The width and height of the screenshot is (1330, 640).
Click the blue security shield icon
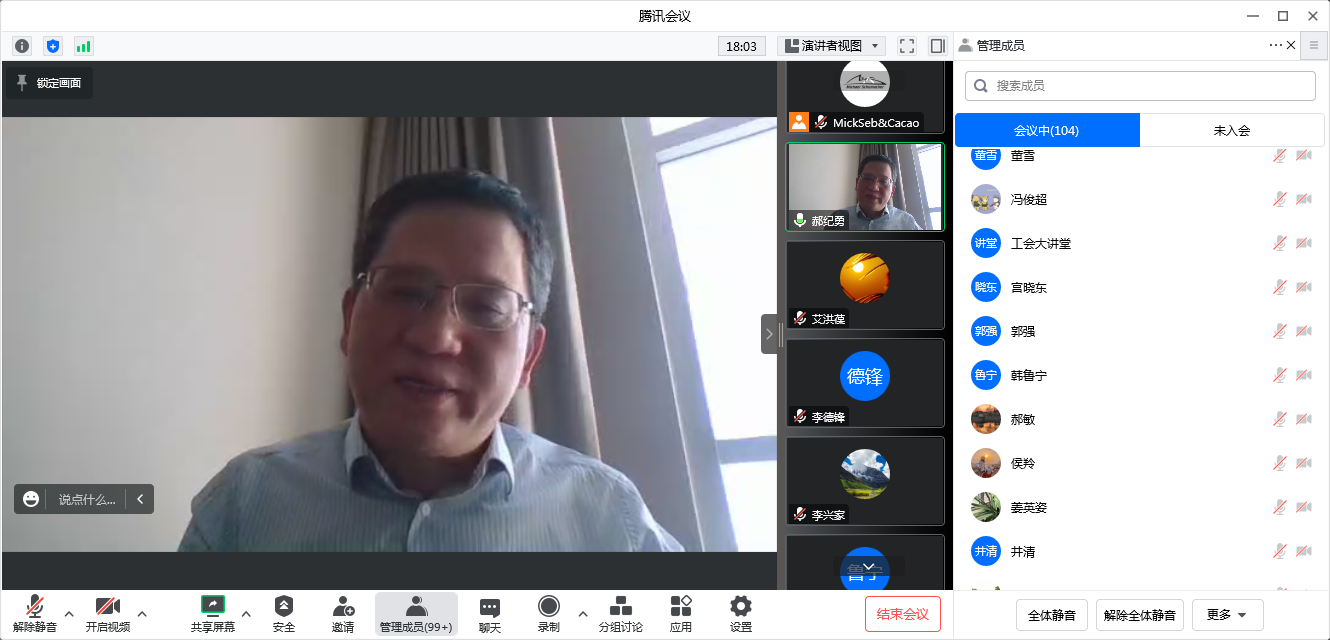(x=53, y=46)
